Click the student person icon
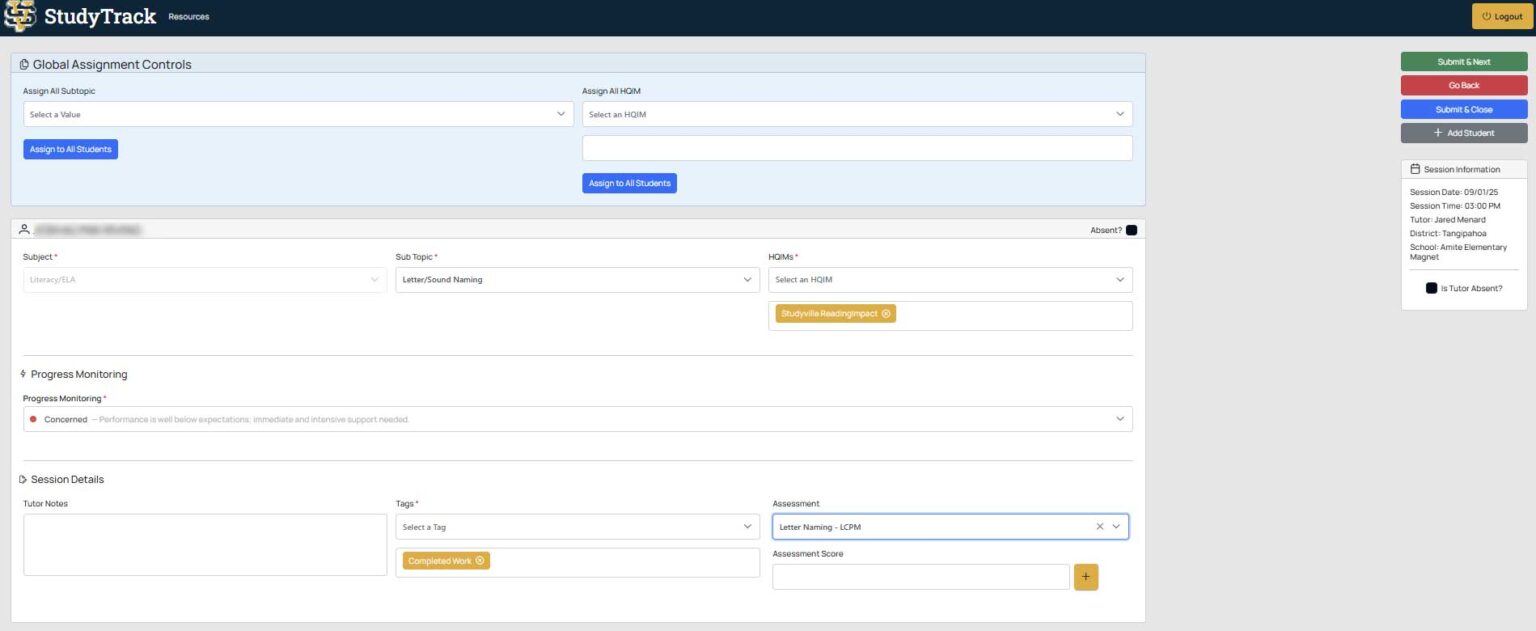The height and width of the screenshot is (631, 1536). pyautogui.click(x=24, y=230)
